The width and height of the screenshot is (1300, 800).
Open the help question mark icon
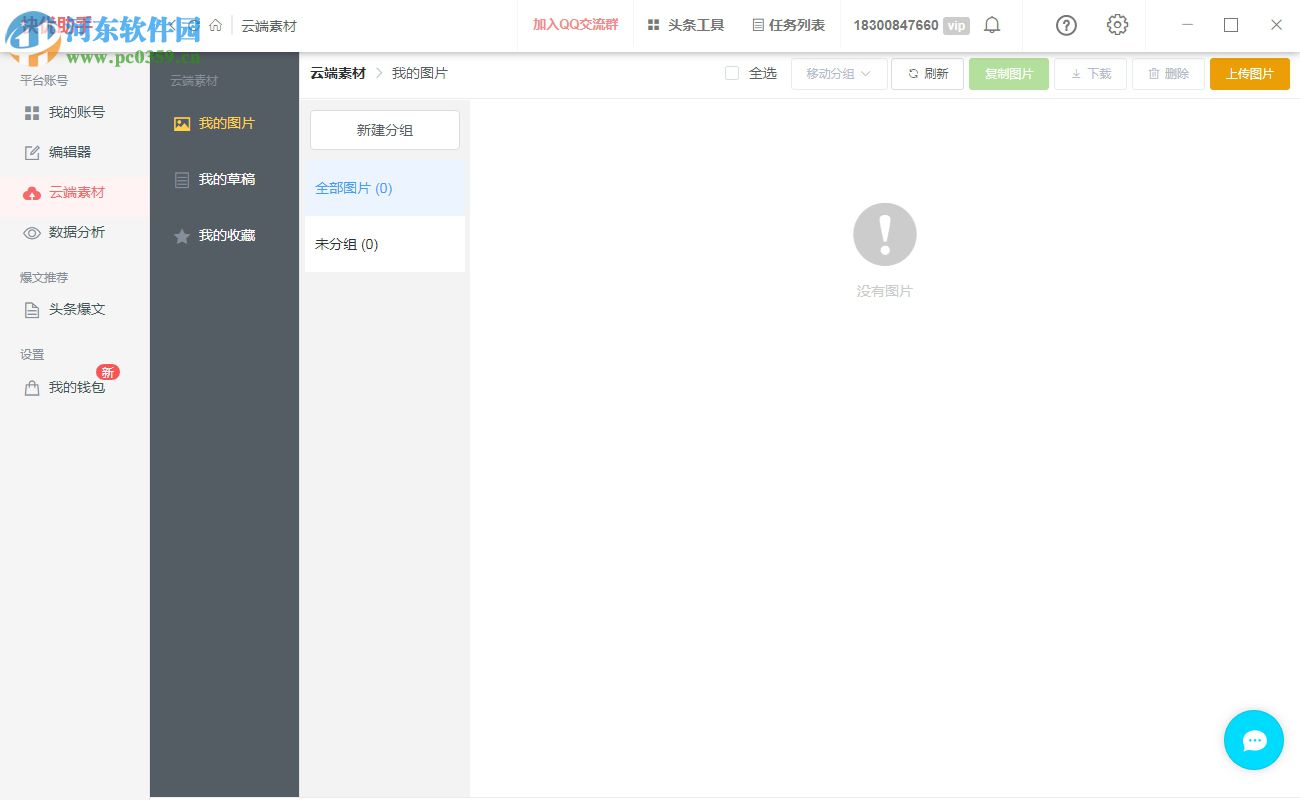coord(1066,25)
